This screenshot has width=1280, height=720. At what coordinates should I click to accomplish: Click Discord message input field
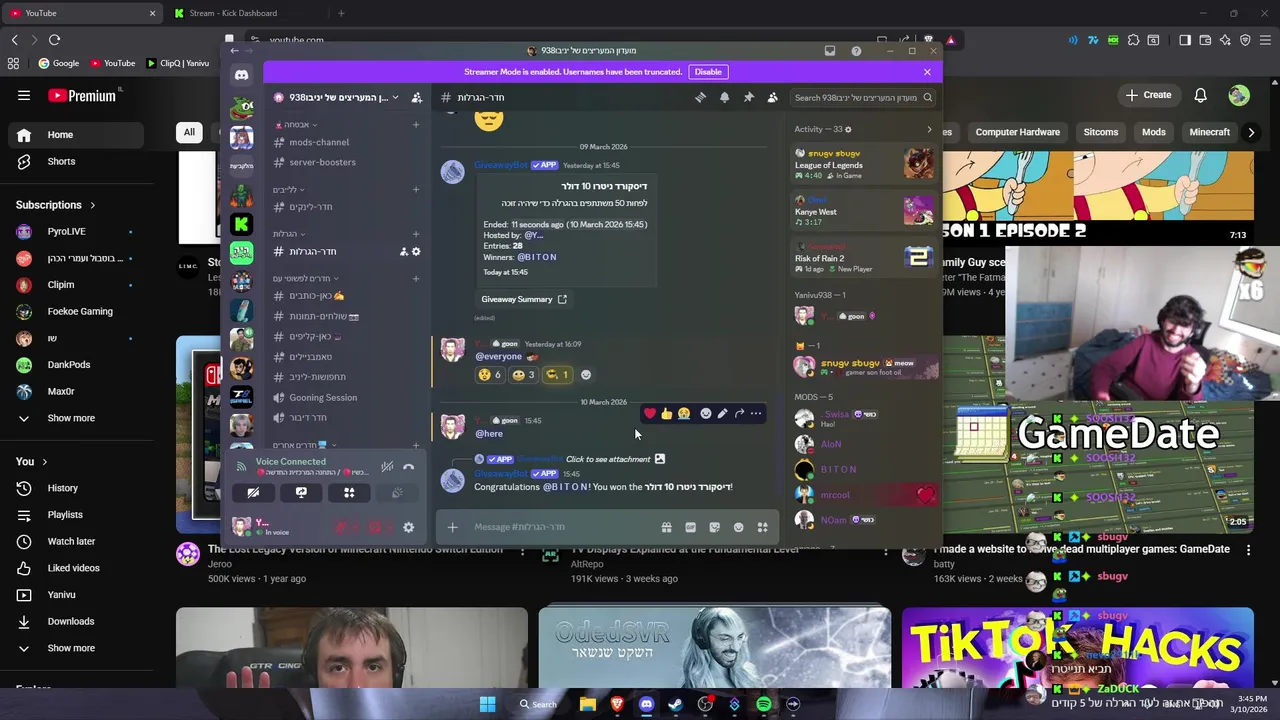click(560, 527)
